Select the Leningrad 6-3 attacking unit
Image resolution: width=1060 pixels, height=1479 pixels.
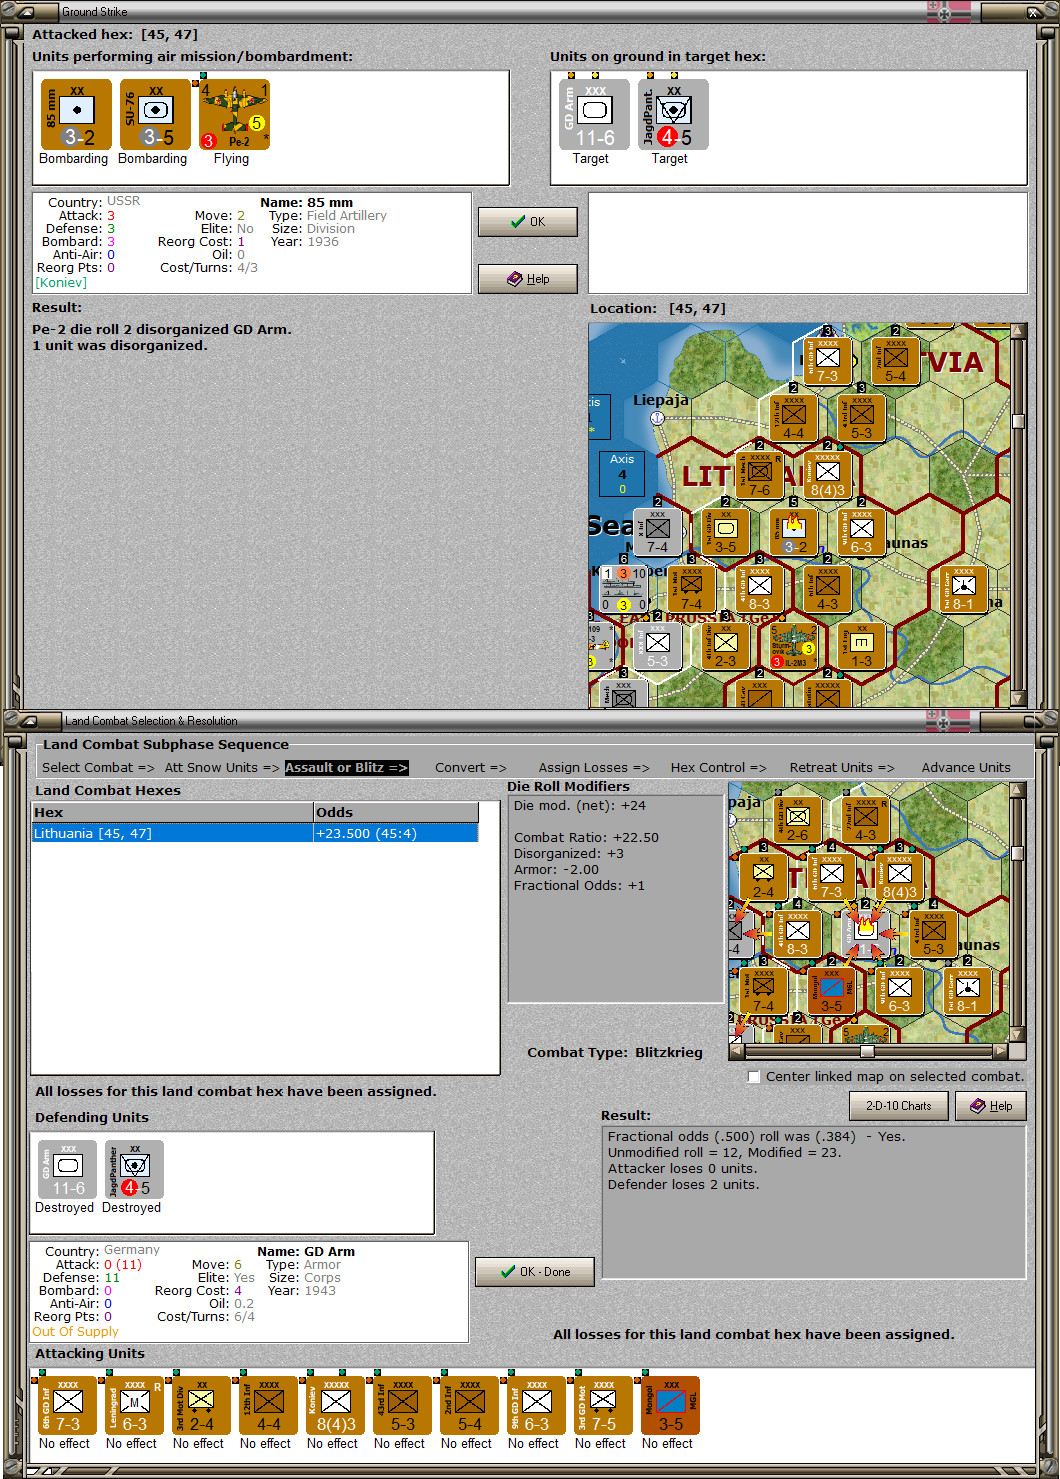coord(134,1406)
